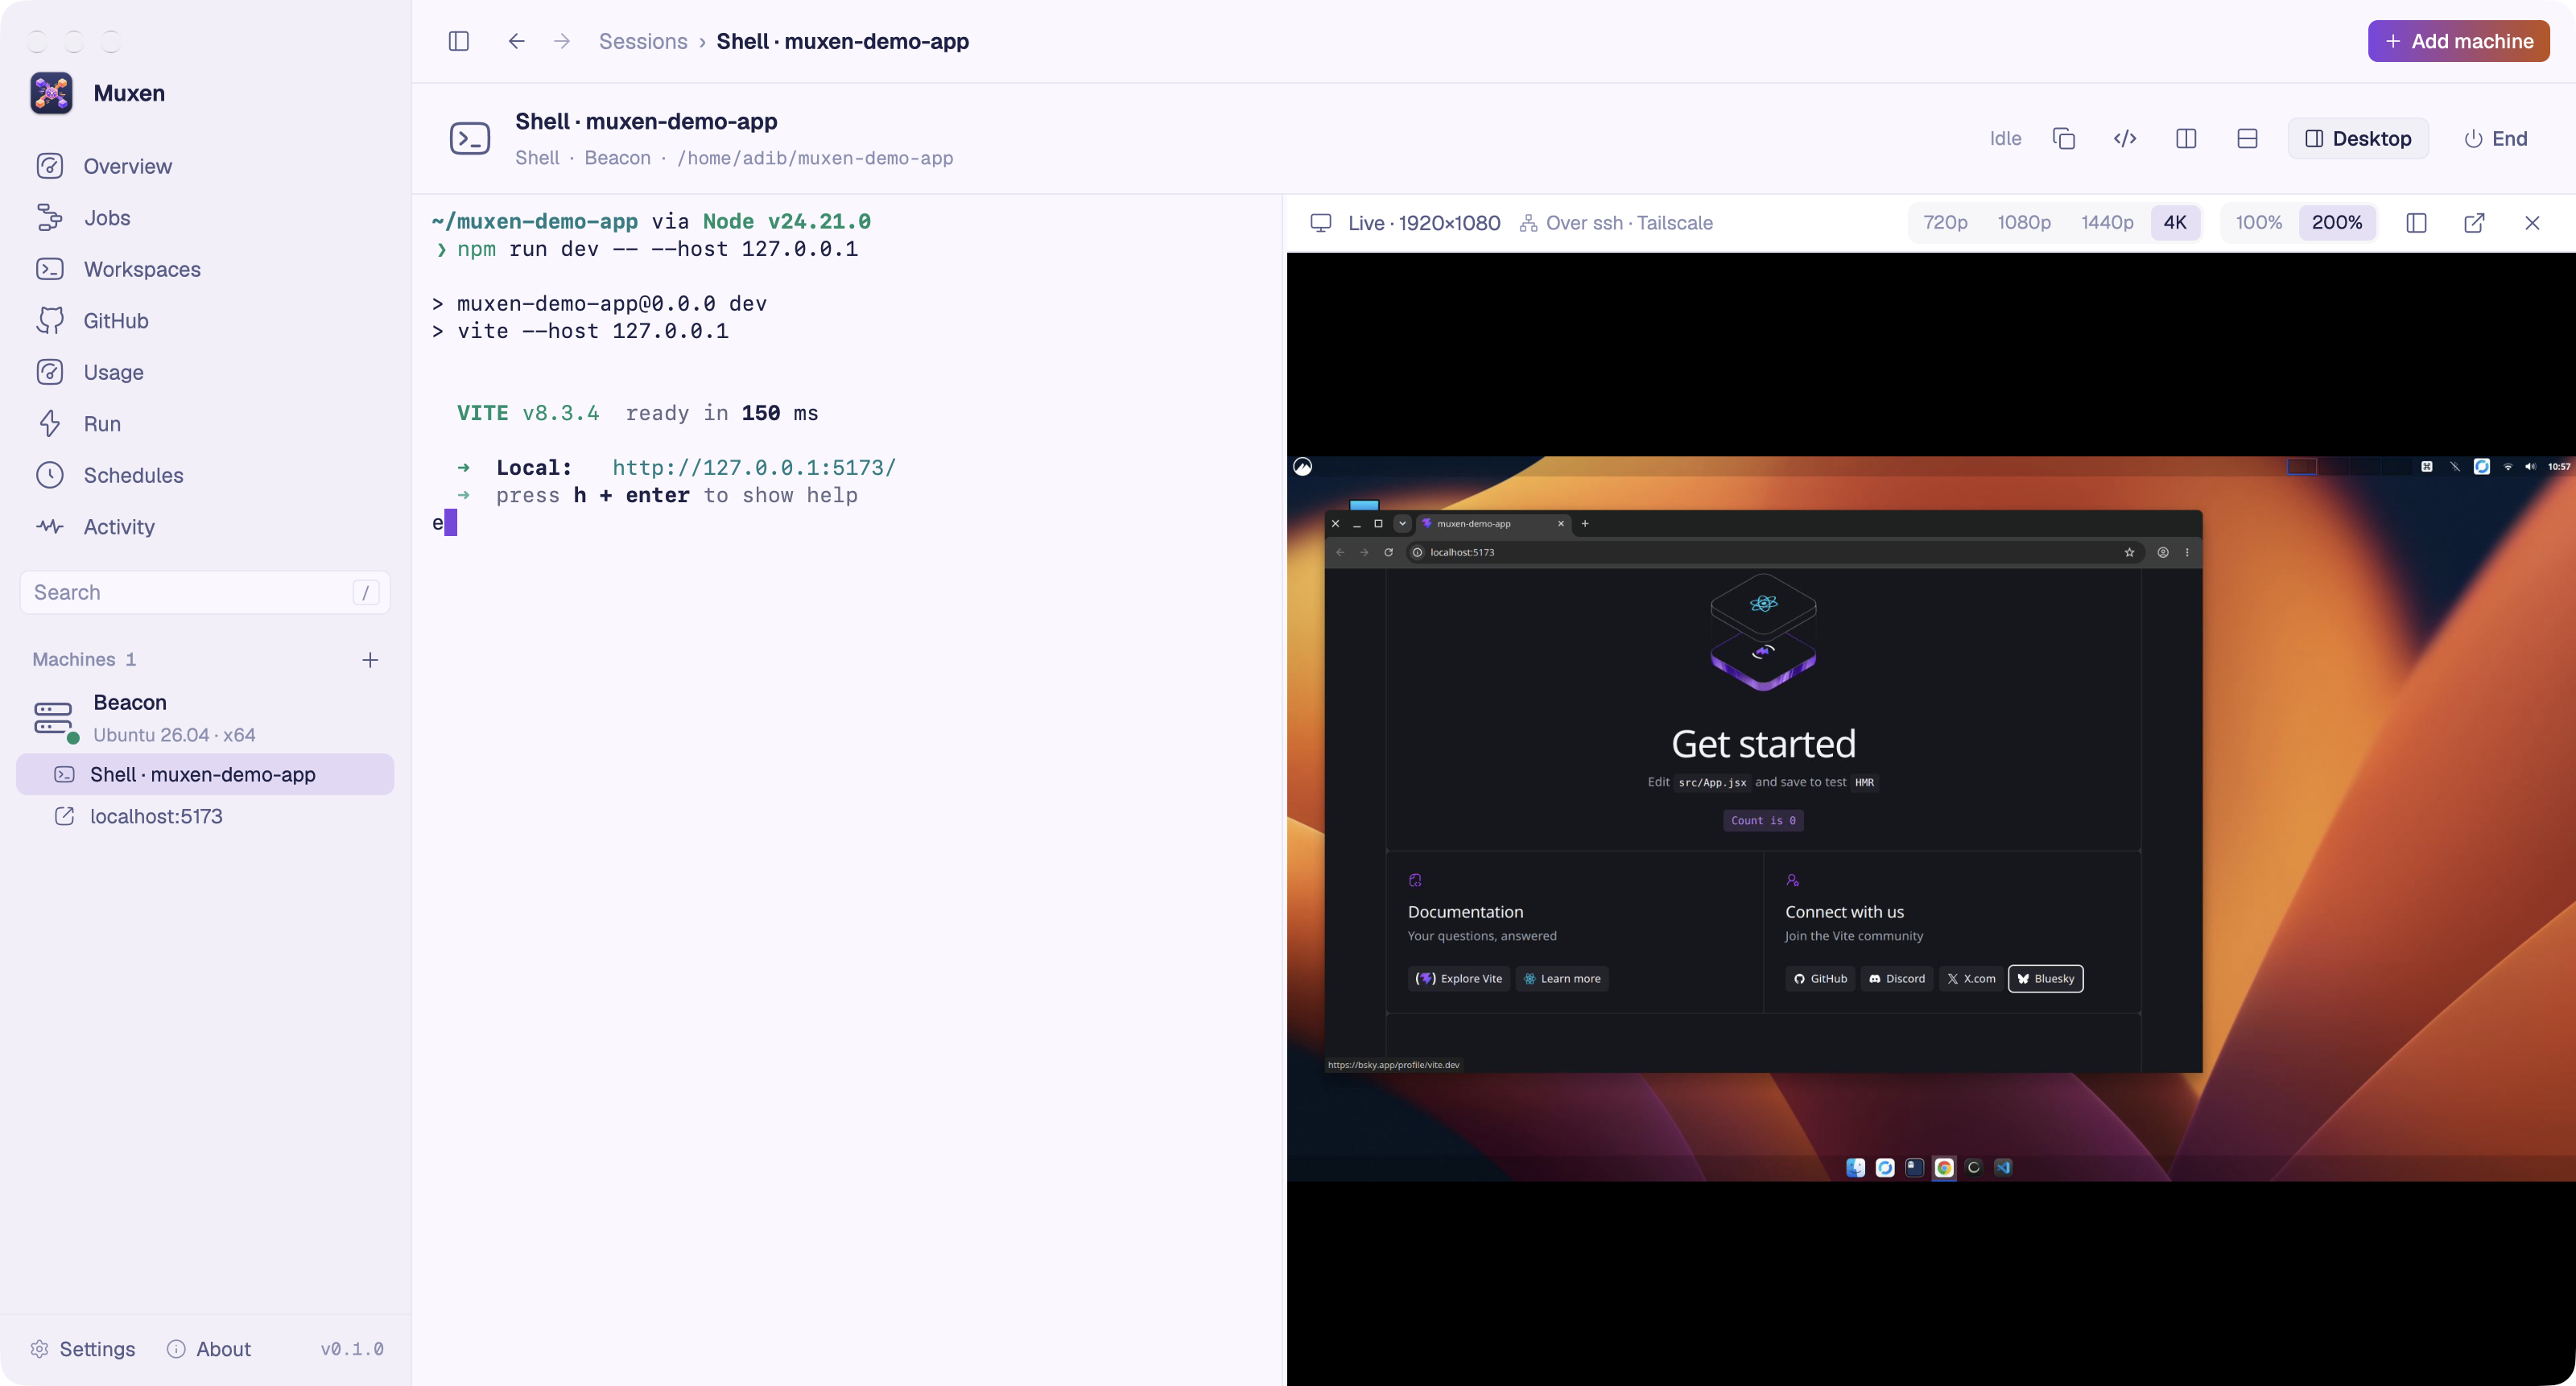End the shell session
Screen dimensions: 2576x1386
point(2495,138)
